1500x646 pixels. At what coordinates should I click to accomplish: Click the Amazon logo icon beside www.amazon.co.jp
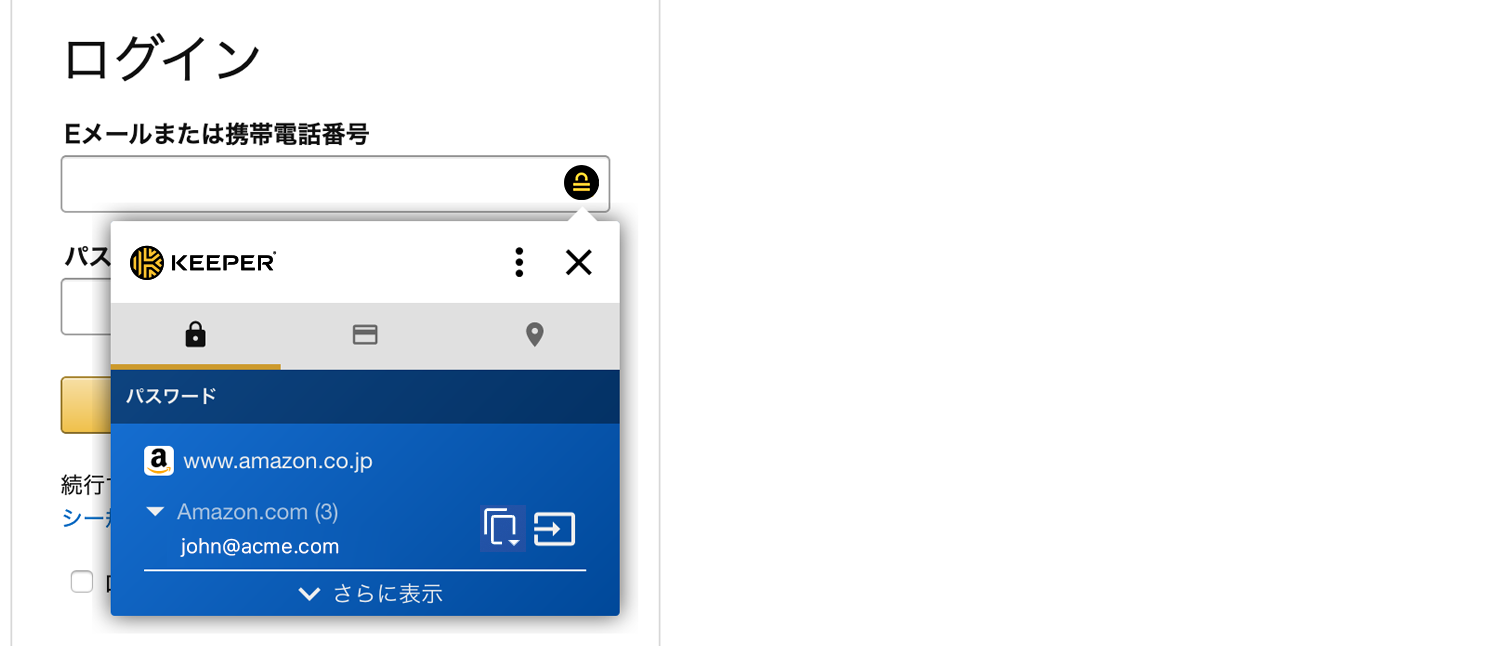(x=158, y=461)
